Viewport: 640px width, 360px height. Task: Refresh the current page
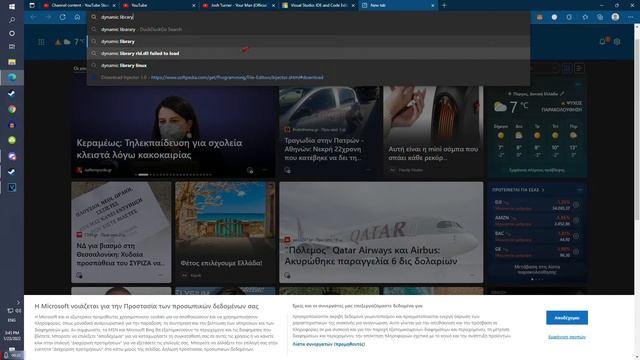[x=62, y=17]
